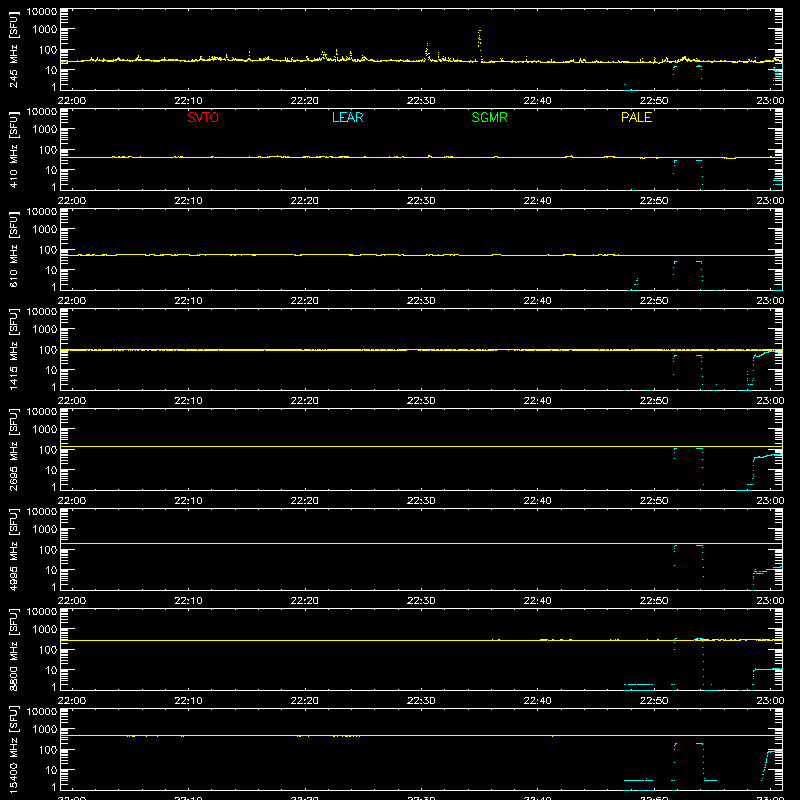Click the yellow PALE station legend label
Viewport: 800px width, 800px height.
pyautogui.click(x=636, y=117)
